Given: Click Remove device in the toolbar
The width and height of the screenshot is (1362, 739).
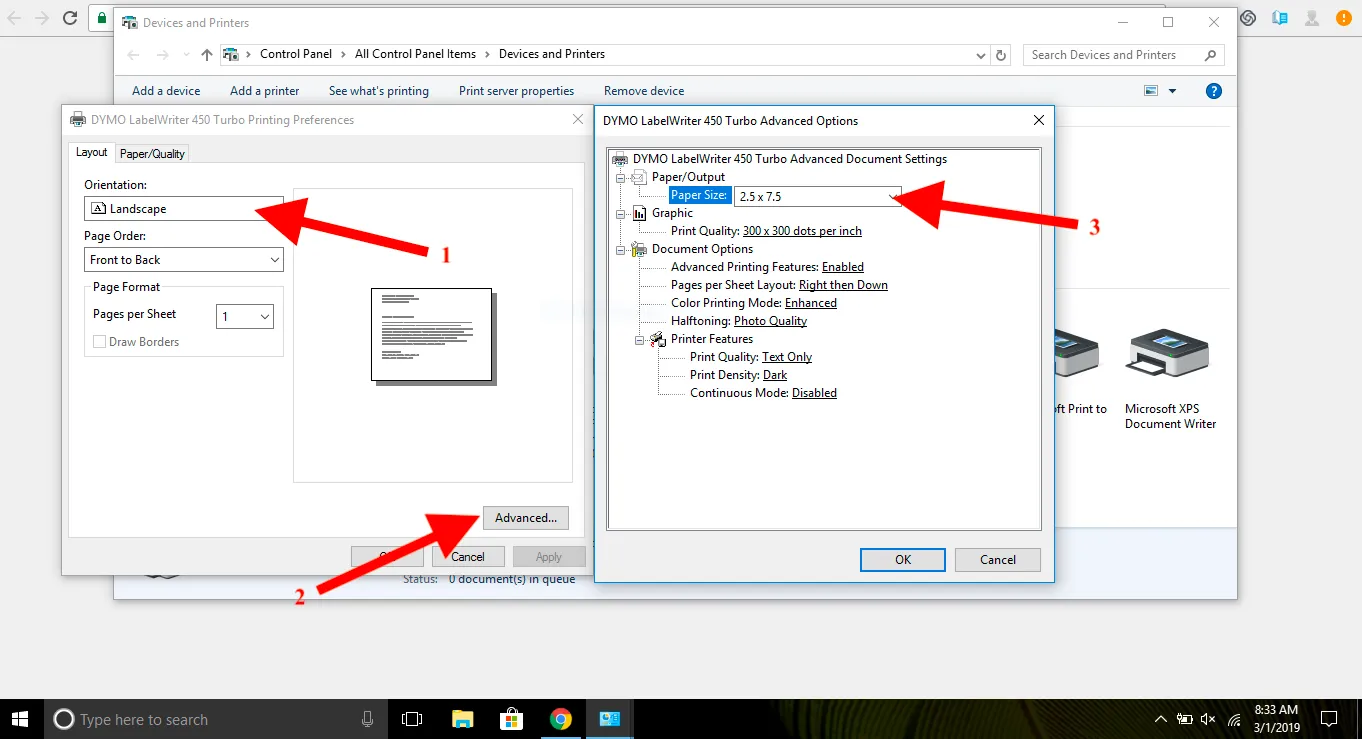Looking at the screenshot, I should (644, 91).
